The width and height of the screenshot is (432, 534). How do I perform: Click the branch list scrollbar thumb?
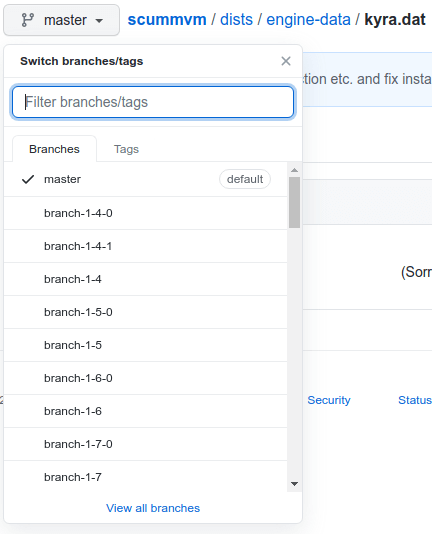pos(295,202)
